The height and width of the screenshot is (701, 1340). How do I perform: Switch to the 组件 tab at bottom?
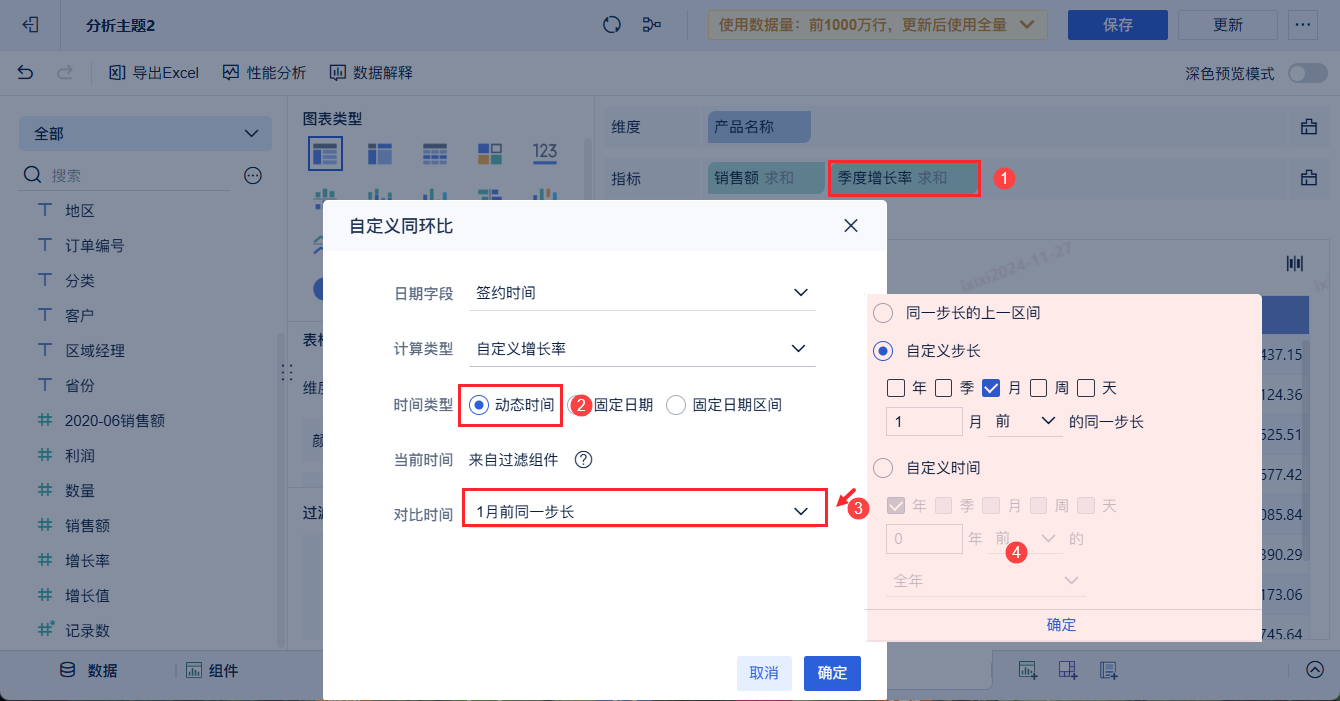point(212,670)
